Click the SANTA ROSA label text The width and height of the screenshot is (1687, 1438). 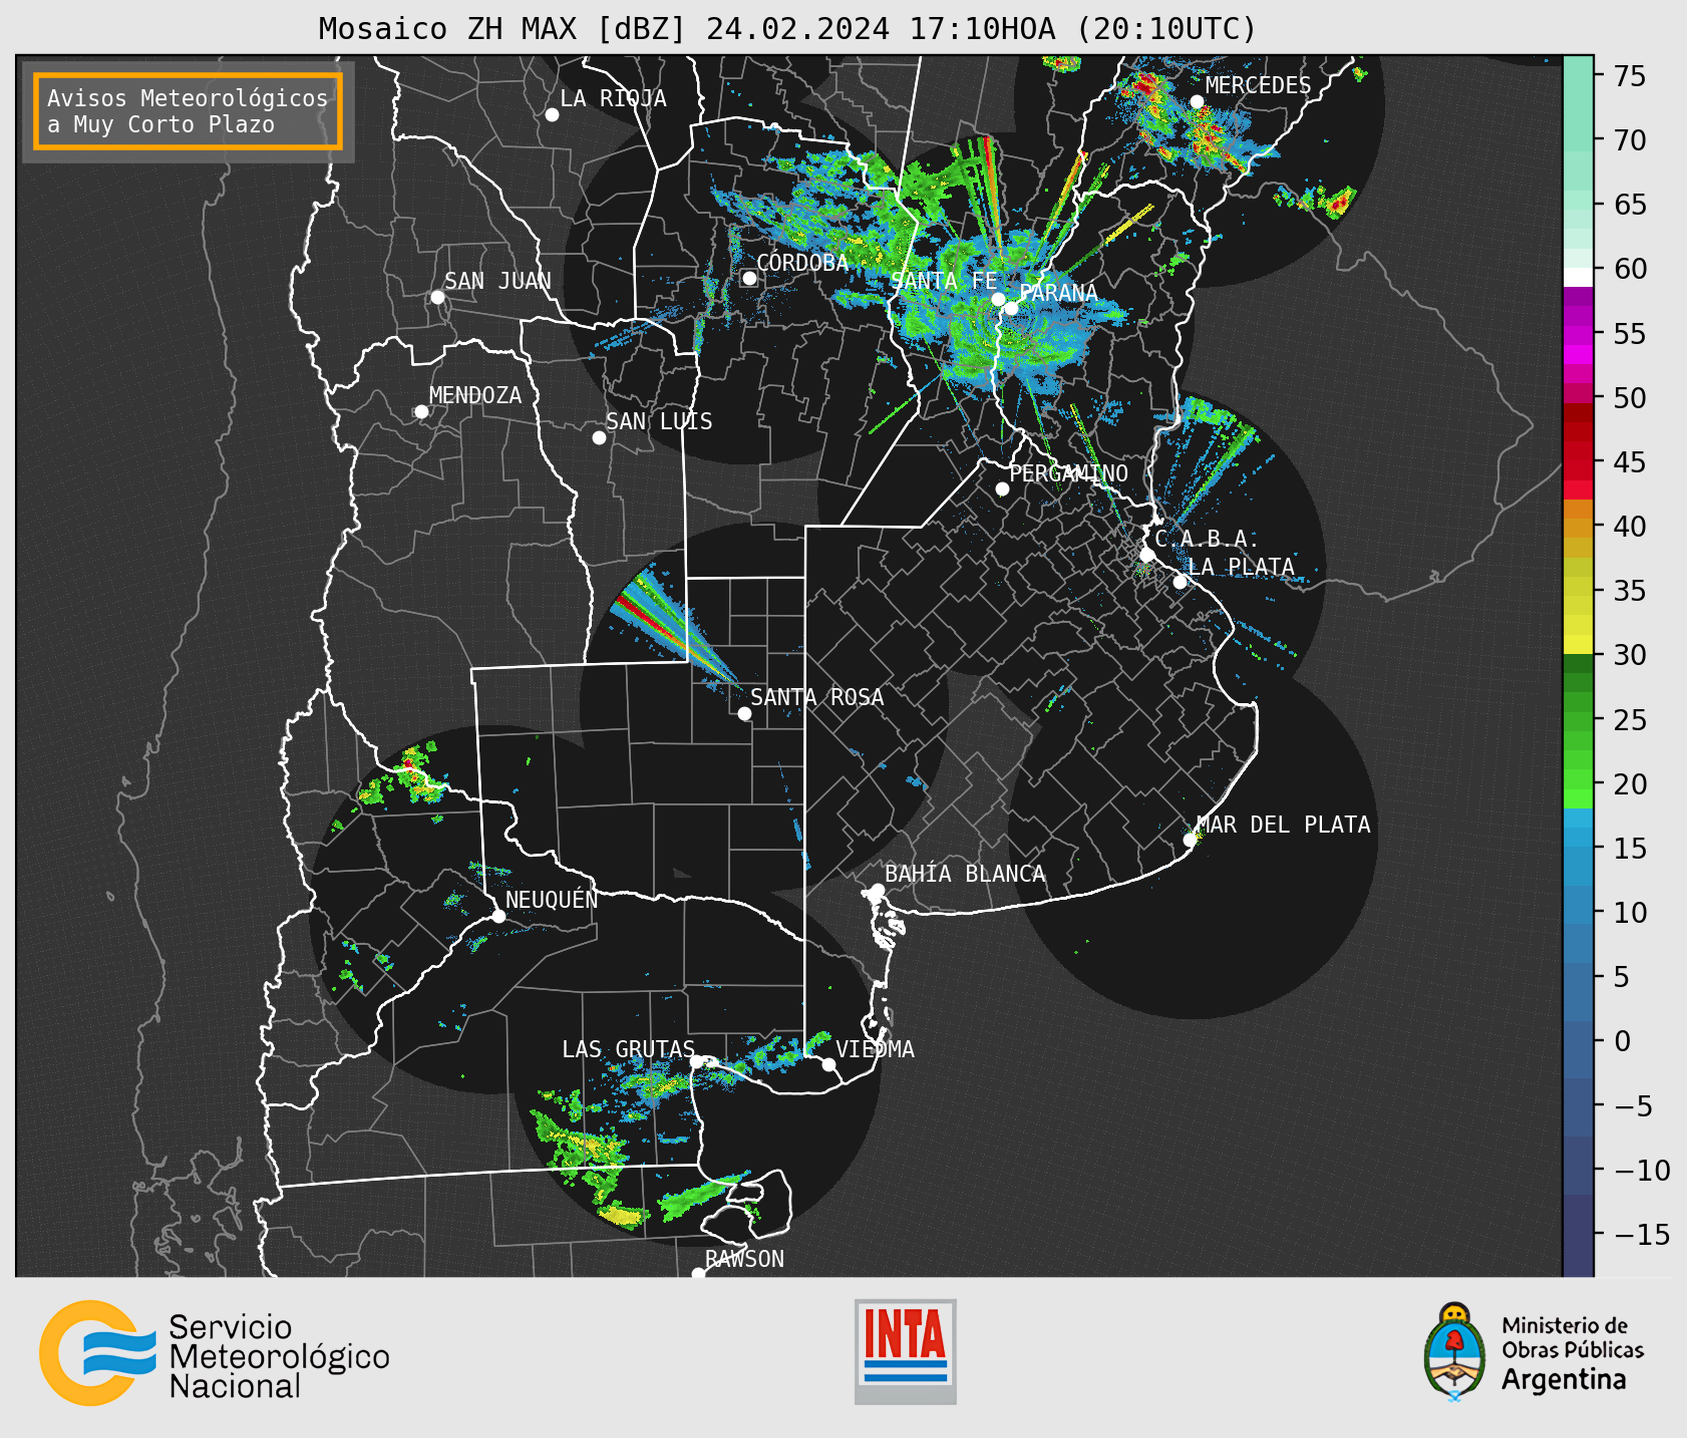click(x=817, y=697)
